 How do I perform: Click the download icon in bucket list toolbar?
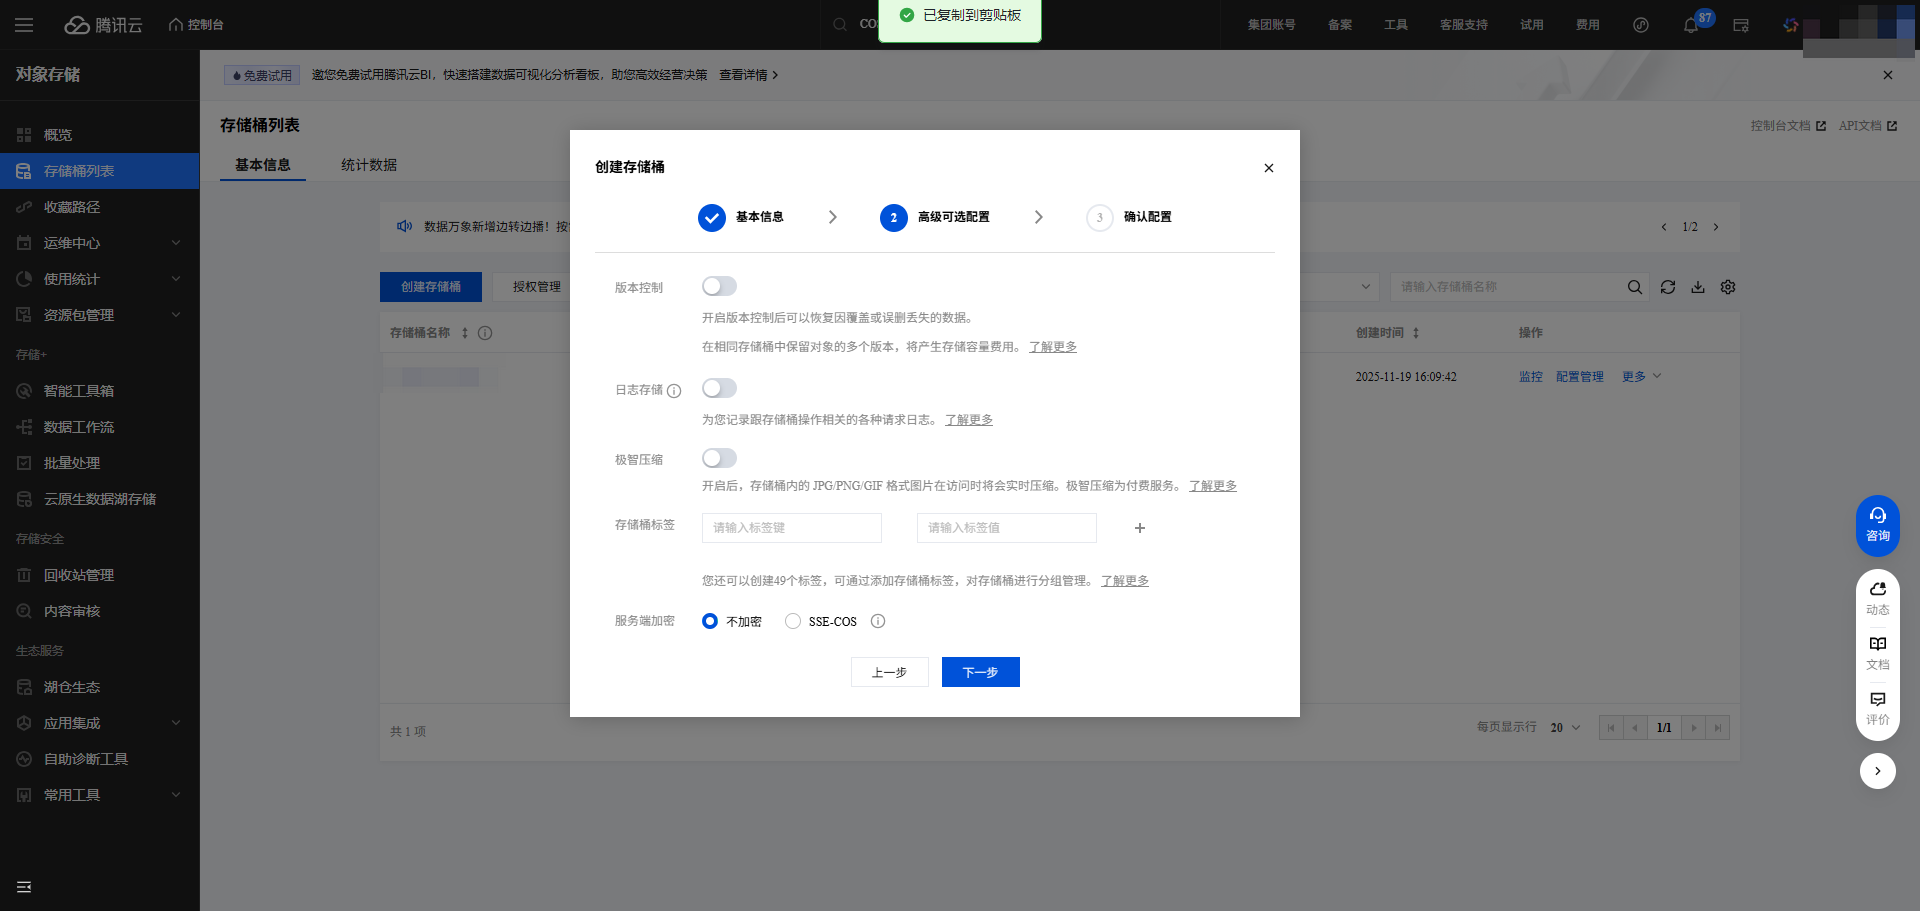[x=1697, y=287]
